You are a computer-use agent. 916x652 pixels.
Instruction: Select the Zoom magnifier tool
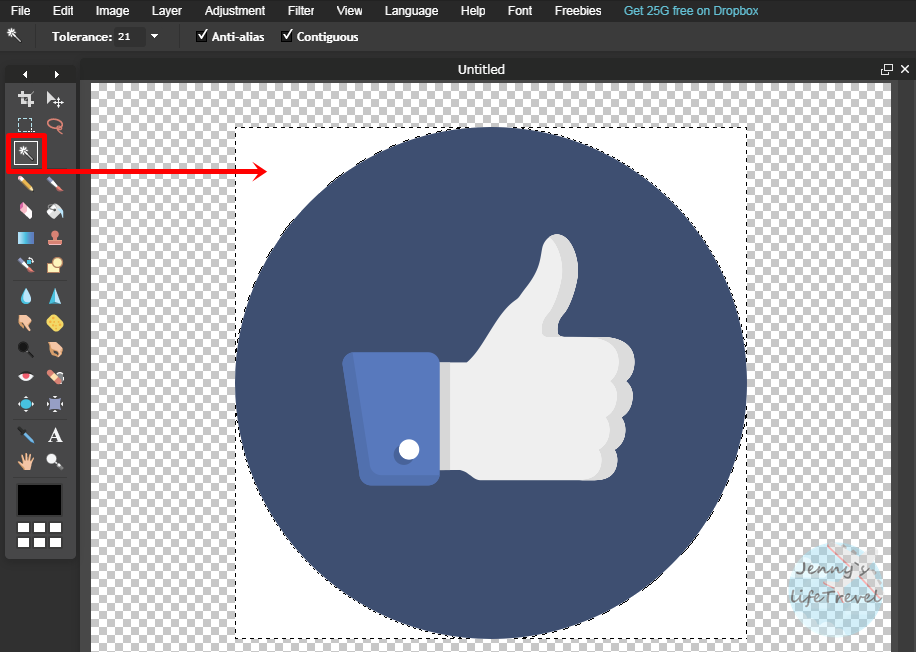[x=55, y=462]
